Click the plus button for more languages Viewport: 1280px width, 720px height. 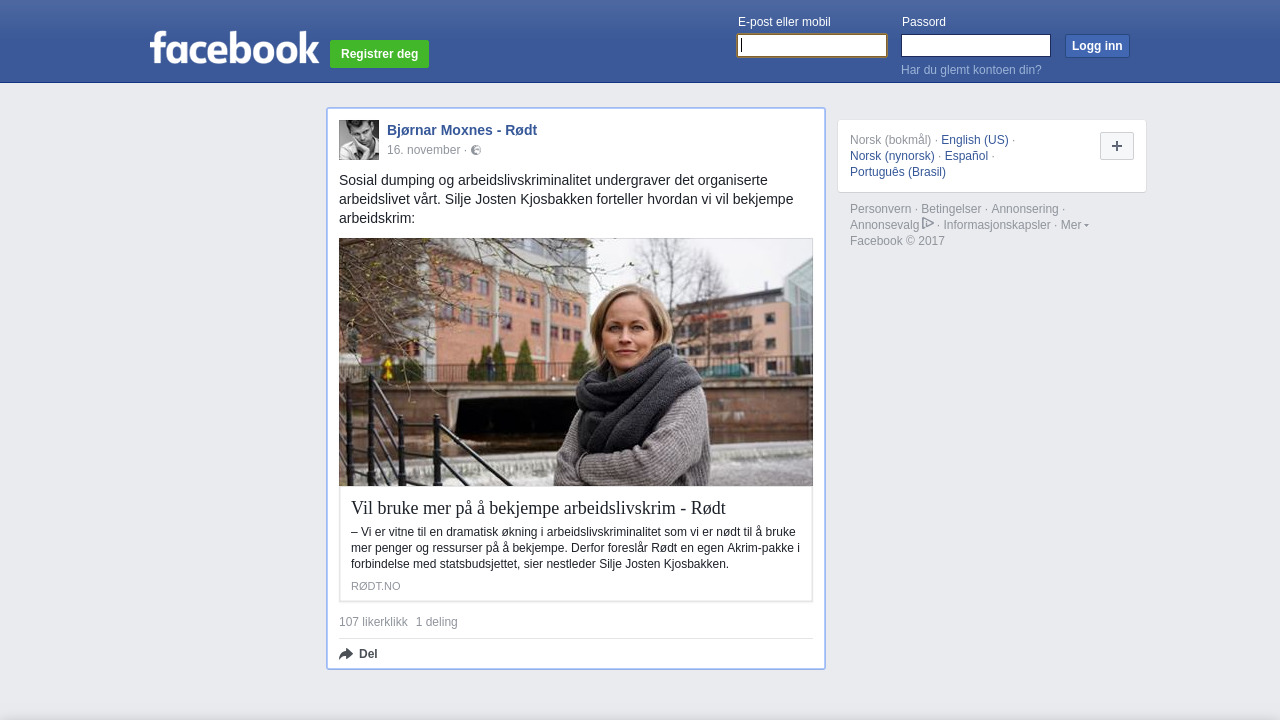click(x=1117, y=146)
